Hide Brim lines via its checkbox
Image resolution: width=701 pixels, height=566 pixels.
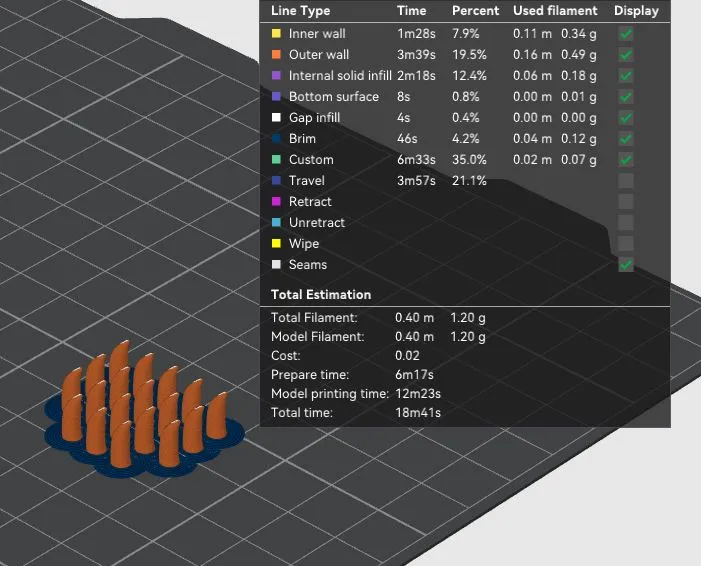click(626, 139)
